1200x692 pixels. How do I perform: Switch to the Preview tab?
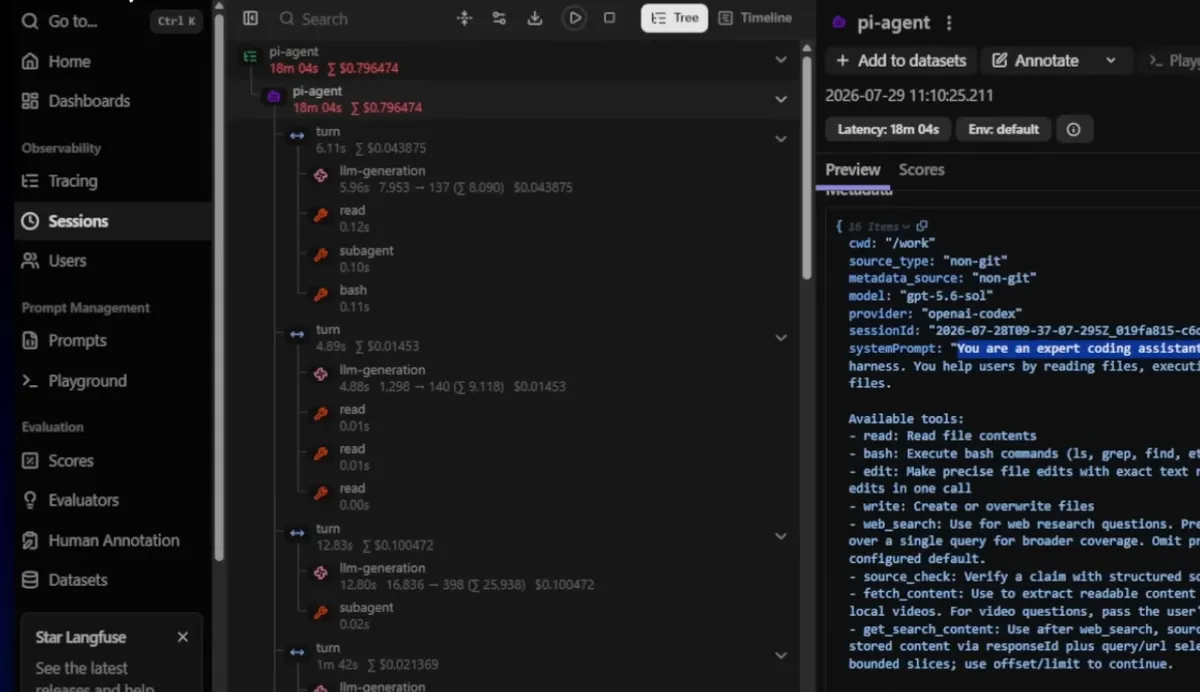pyautogui.click(x=853, y=170)
